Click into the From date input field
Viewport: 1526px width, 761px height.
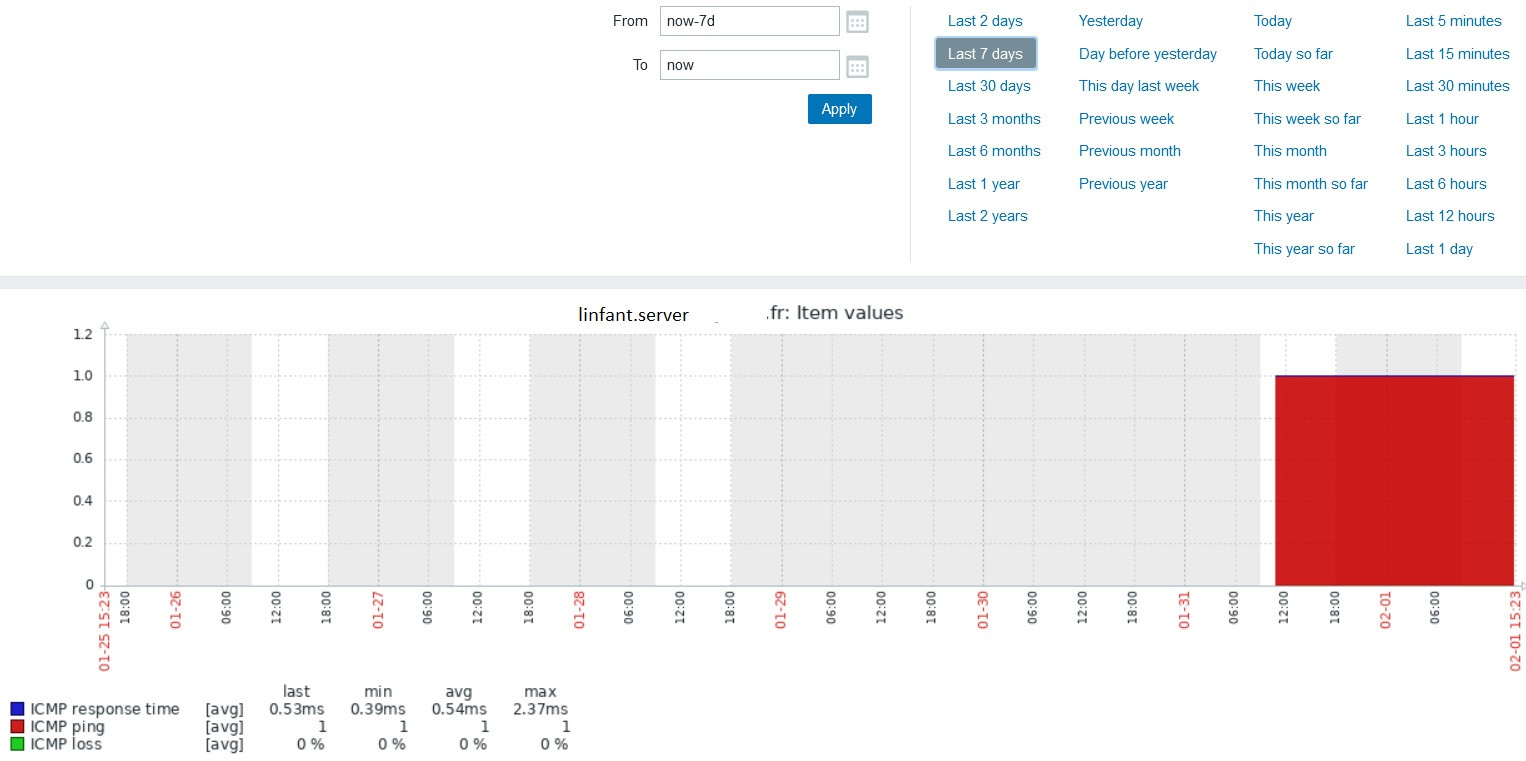click(749, 21)
